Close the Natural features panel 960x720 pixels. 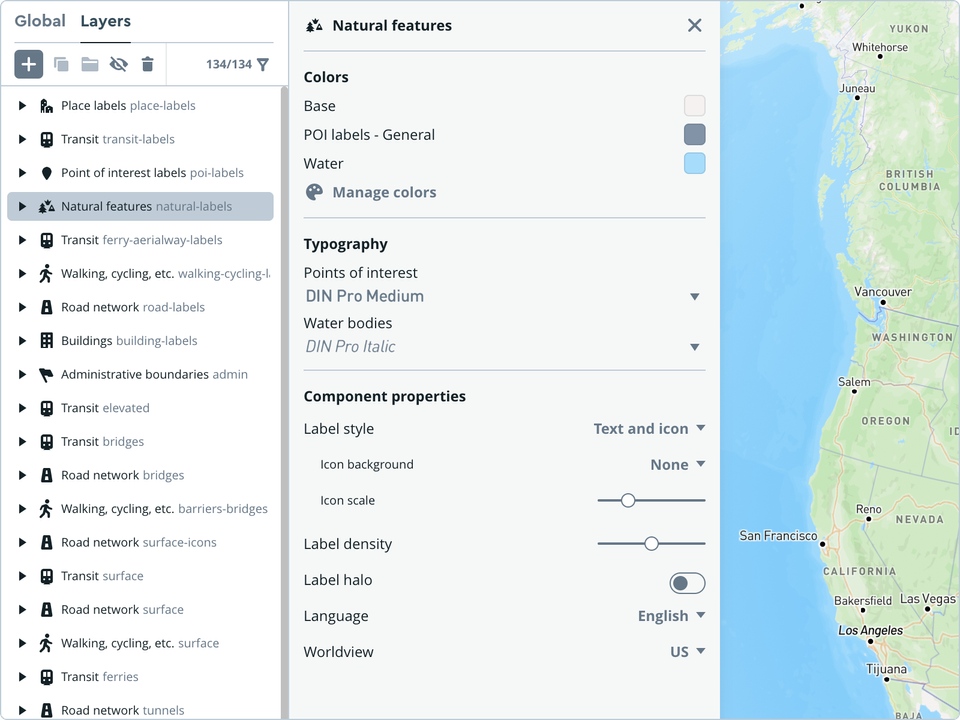[694, 25]
